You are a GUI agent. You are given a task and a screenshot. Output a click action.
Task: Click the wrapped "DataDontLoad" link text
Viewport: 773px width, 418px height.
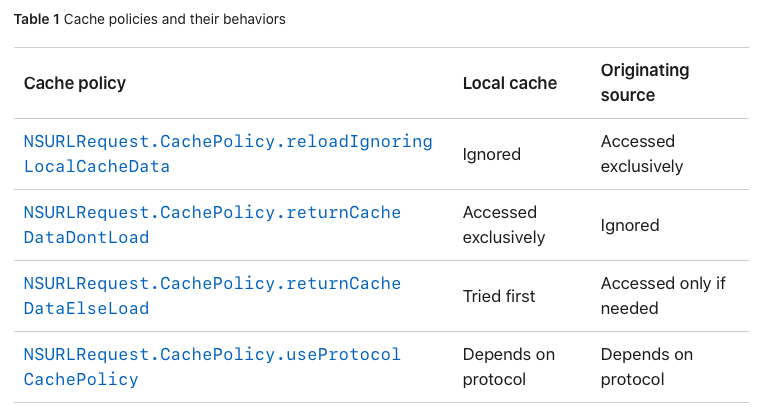(87, 238)
